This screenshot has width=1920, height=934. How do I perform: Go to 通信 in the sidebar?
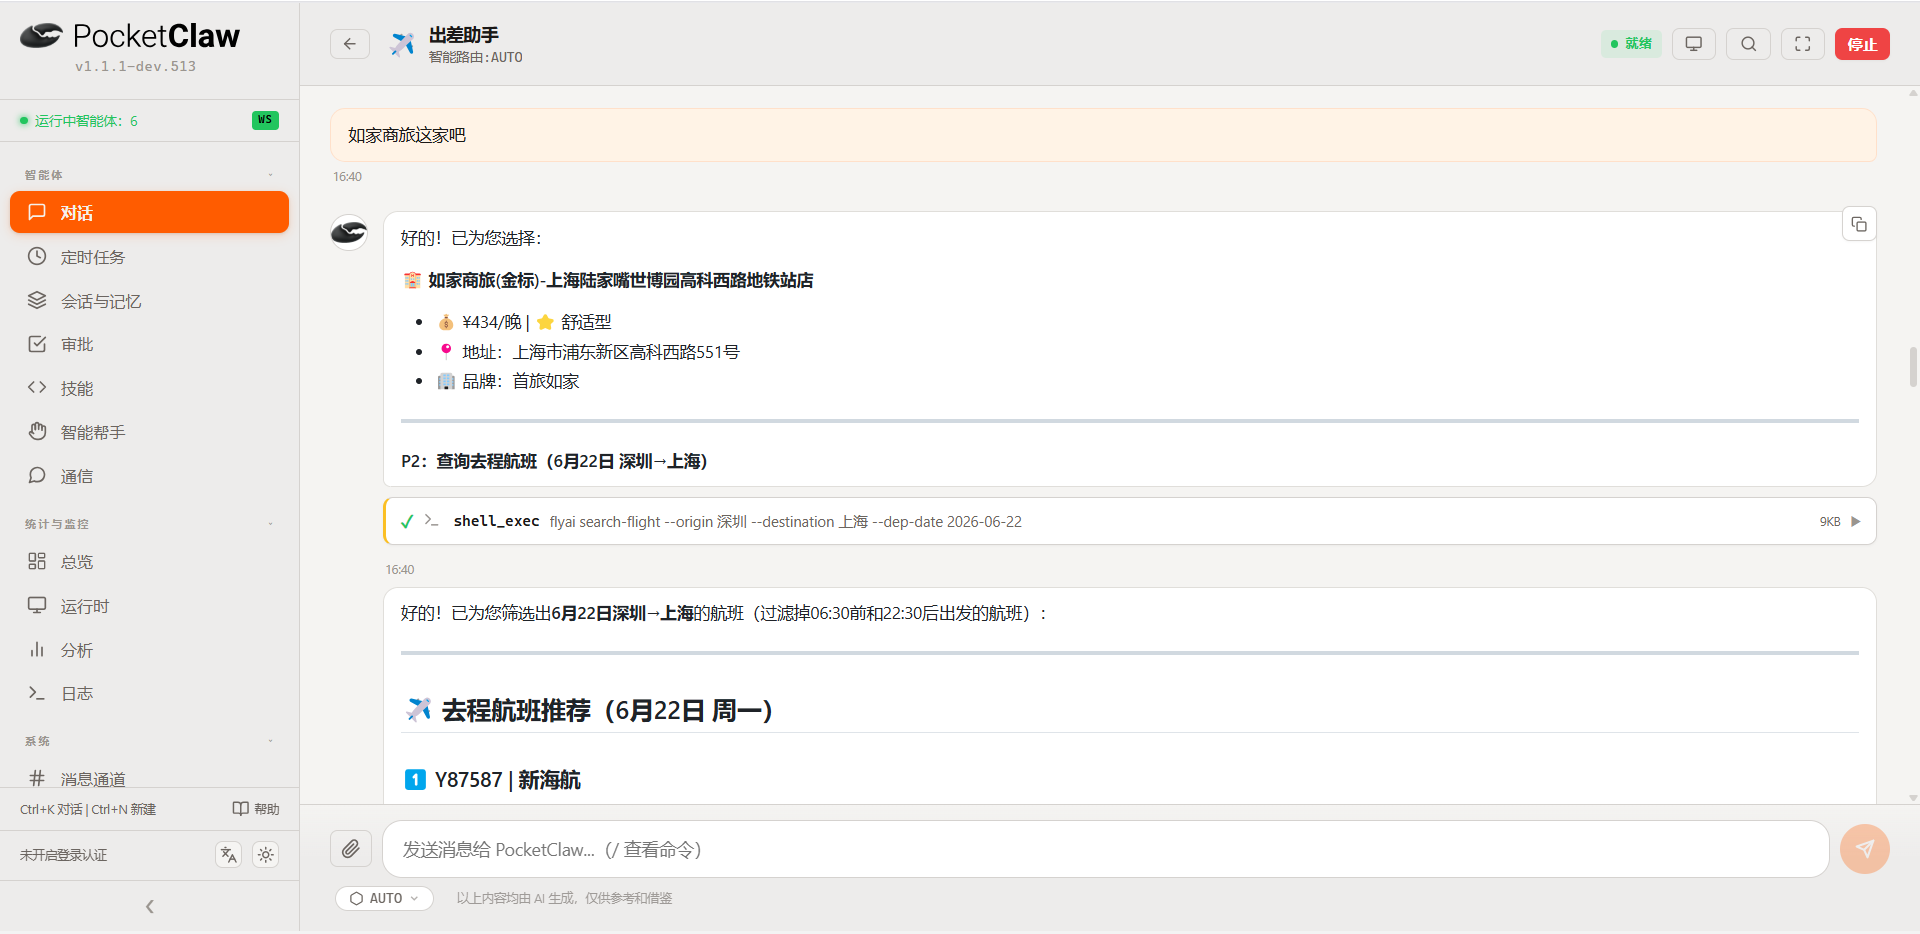[149, 476]
